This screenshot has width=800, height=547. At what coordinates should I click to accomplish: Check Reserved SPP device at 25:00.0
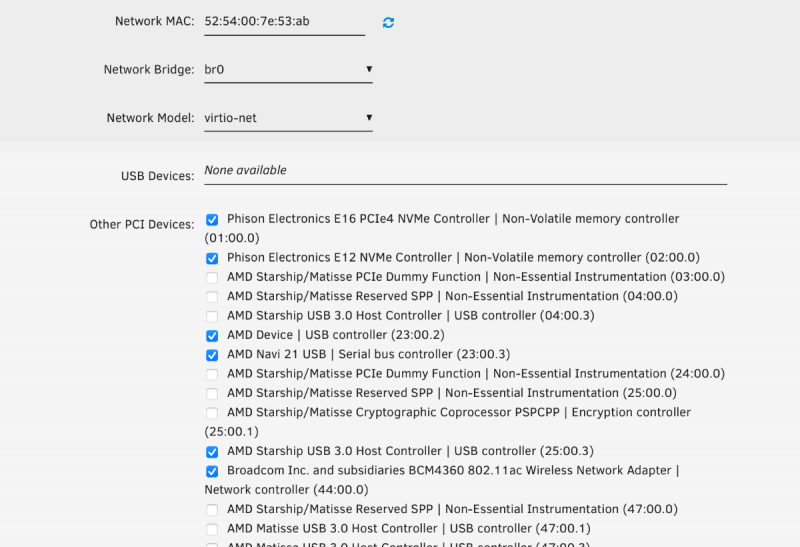pyautogui.click(x=212, y=394)
